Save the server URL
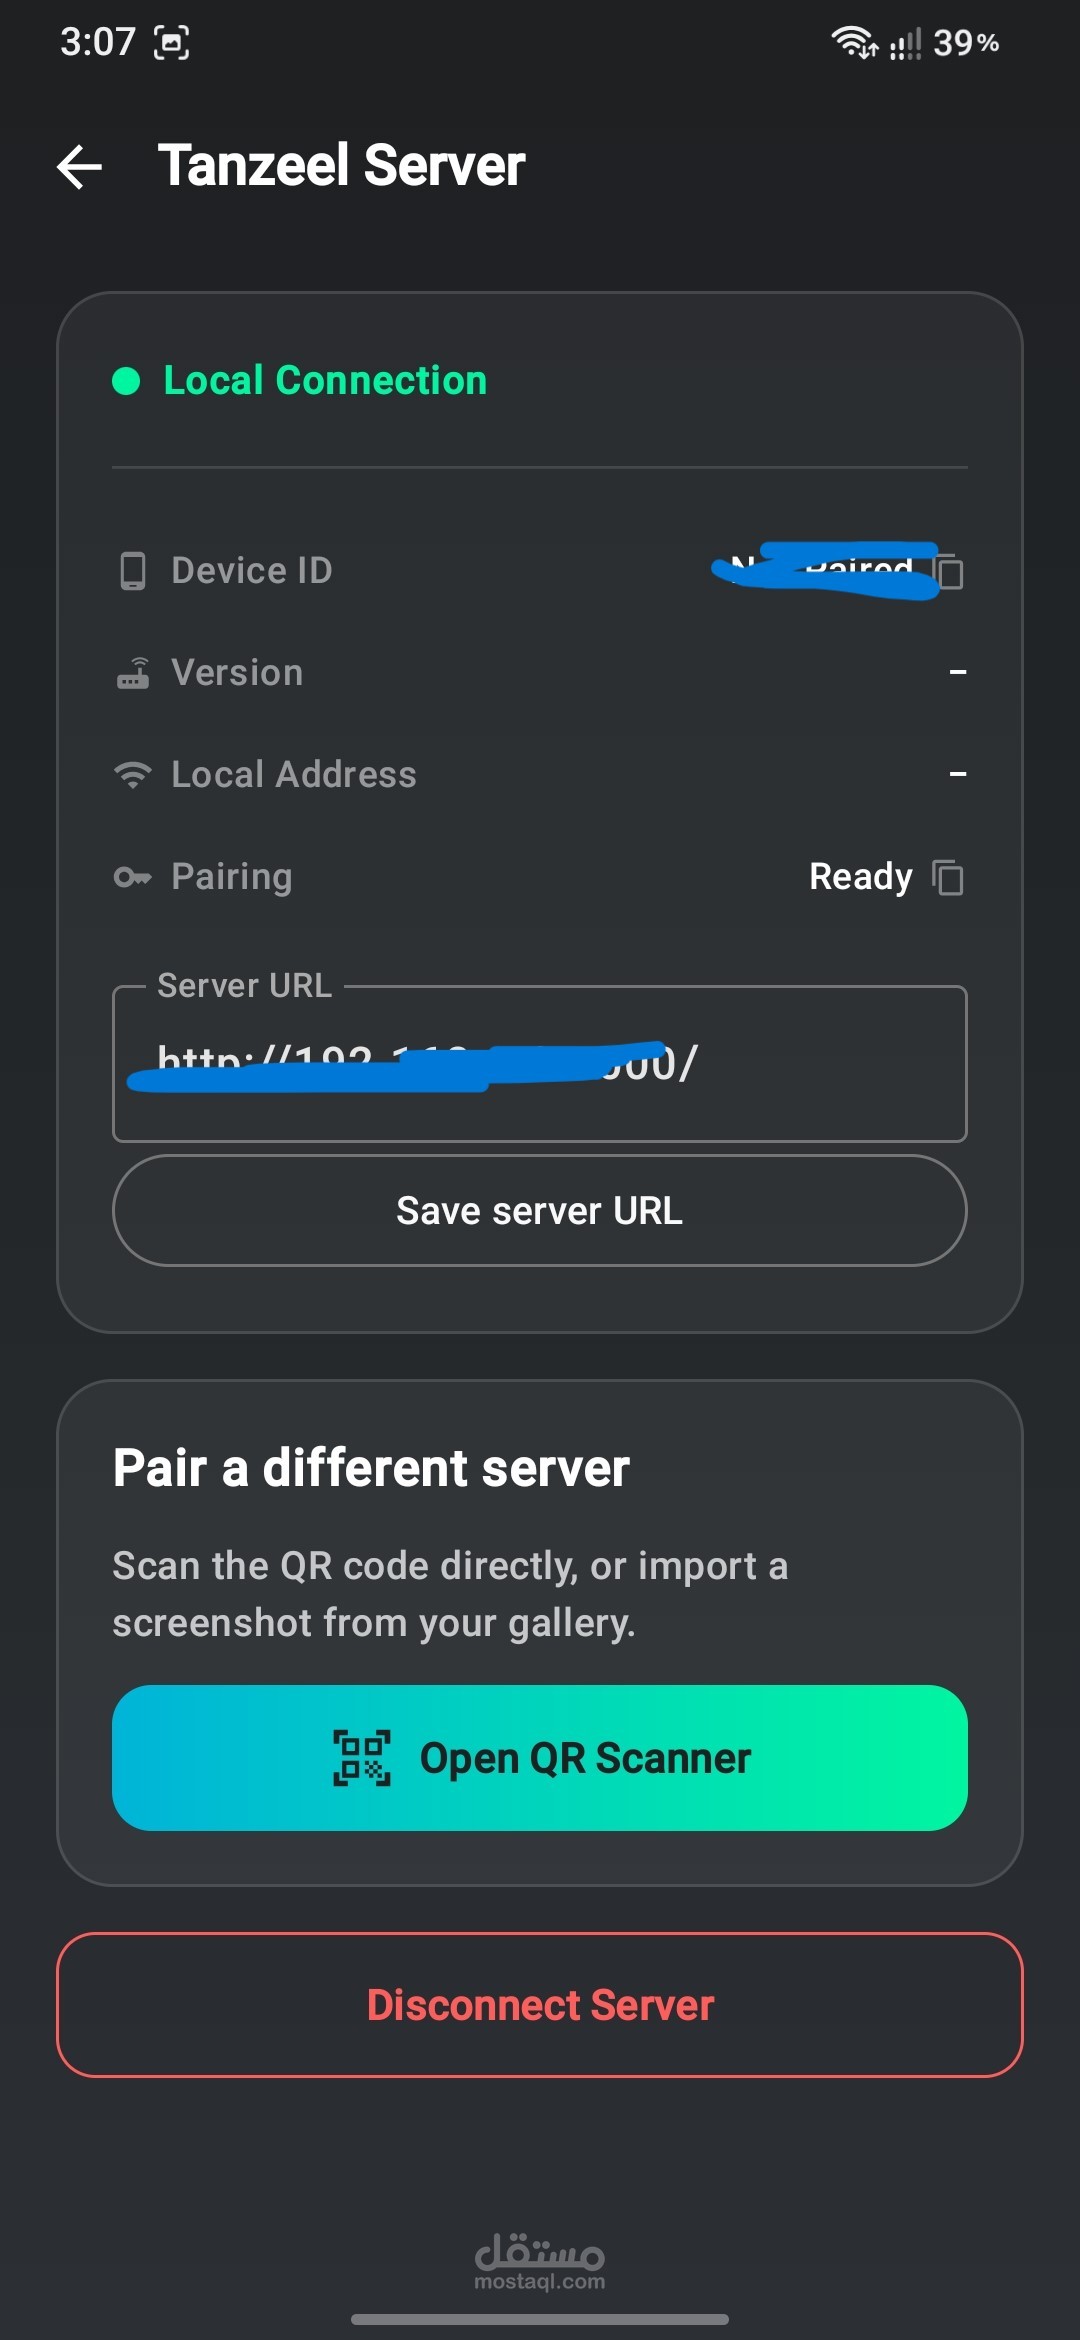 [540, 1211]
